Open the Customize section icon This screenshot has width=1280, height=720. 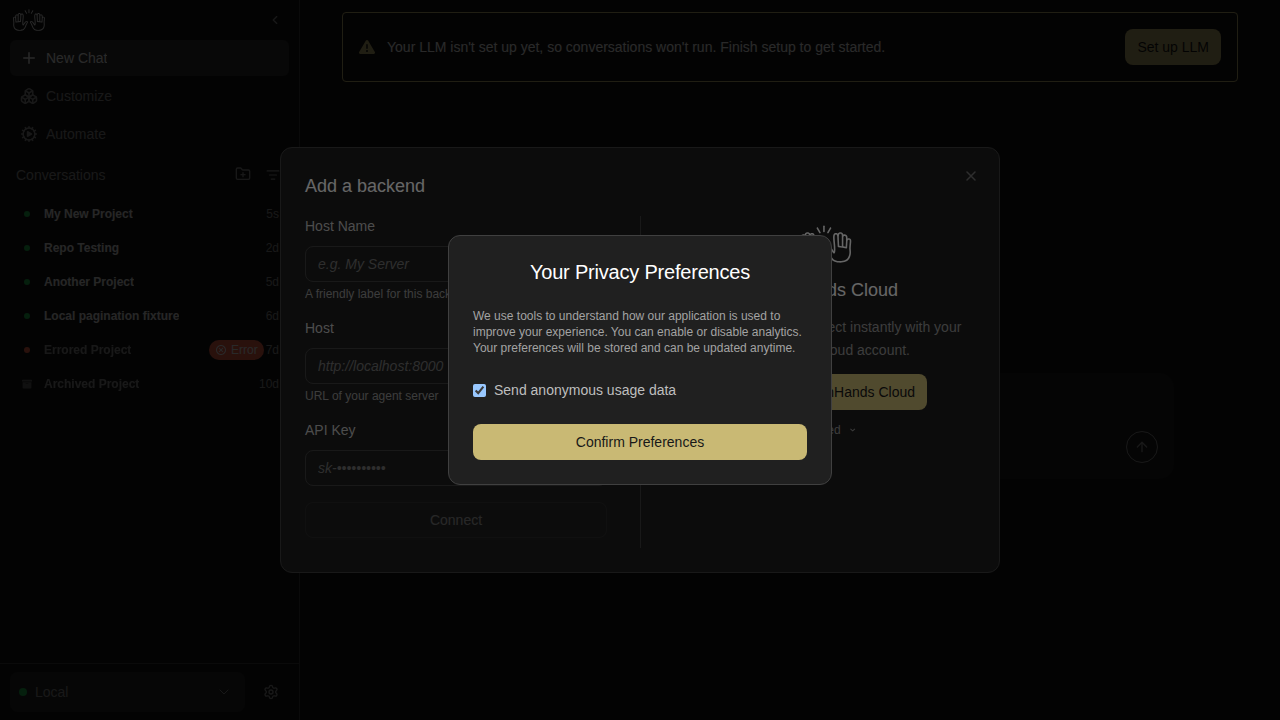click(29, 96)
